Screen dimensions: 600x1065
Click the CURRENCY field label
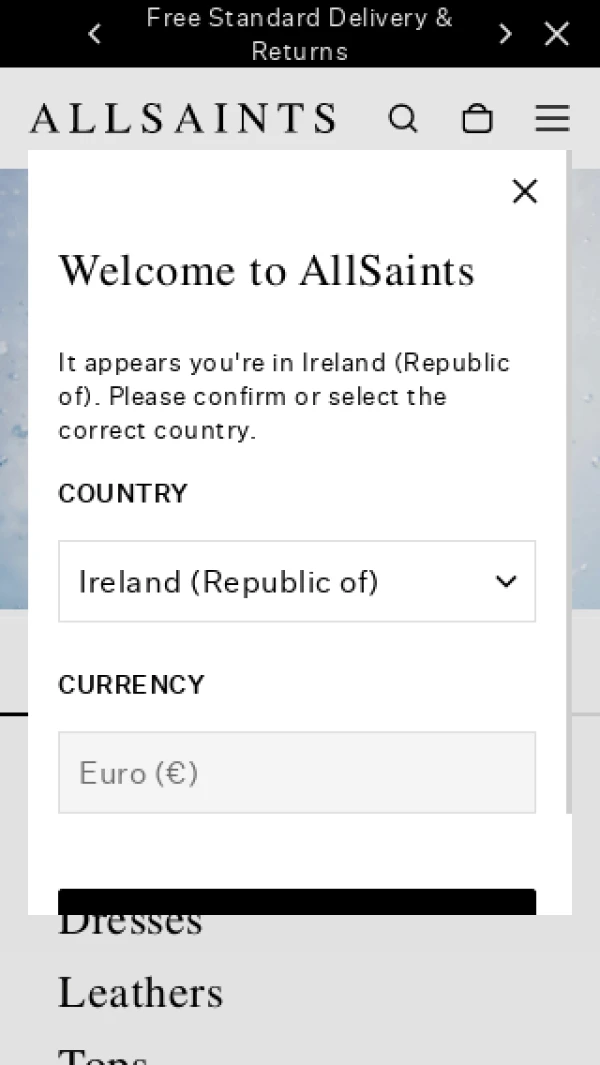click(131, 685)
